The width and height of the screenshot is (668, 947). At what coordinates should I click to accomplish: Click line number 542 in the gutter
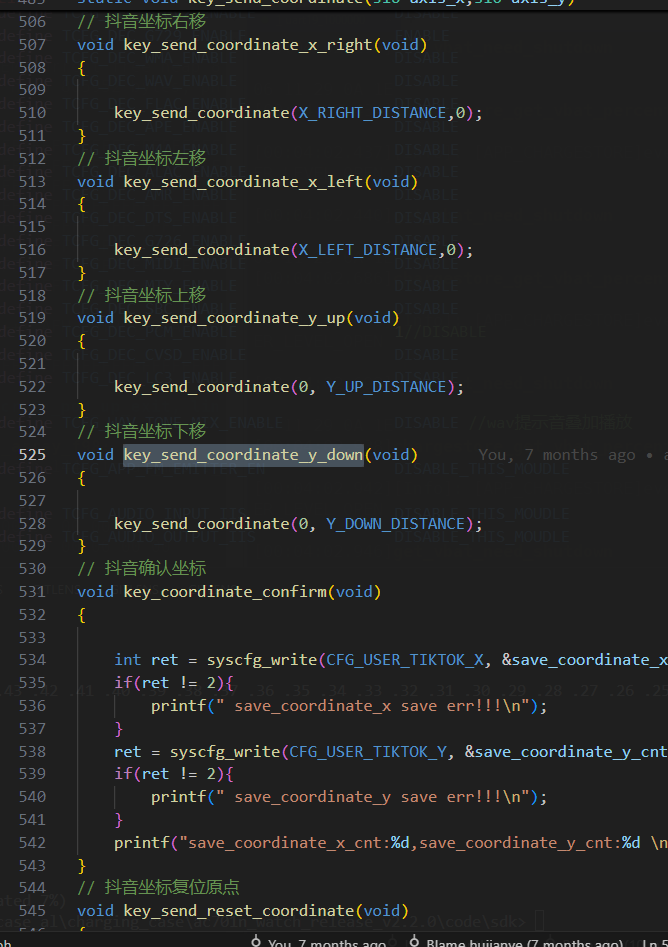[x=32, y=843]
